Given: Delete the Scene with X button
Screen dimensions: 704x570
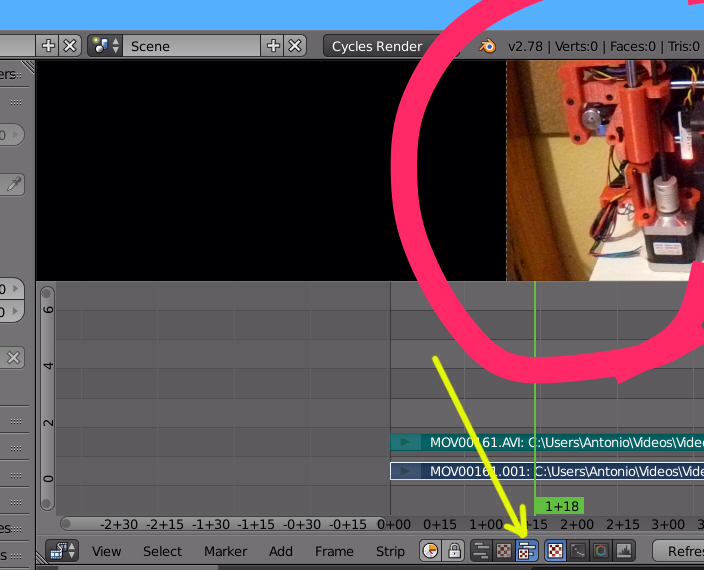Looking at the screenshot, I should point(295,46).
